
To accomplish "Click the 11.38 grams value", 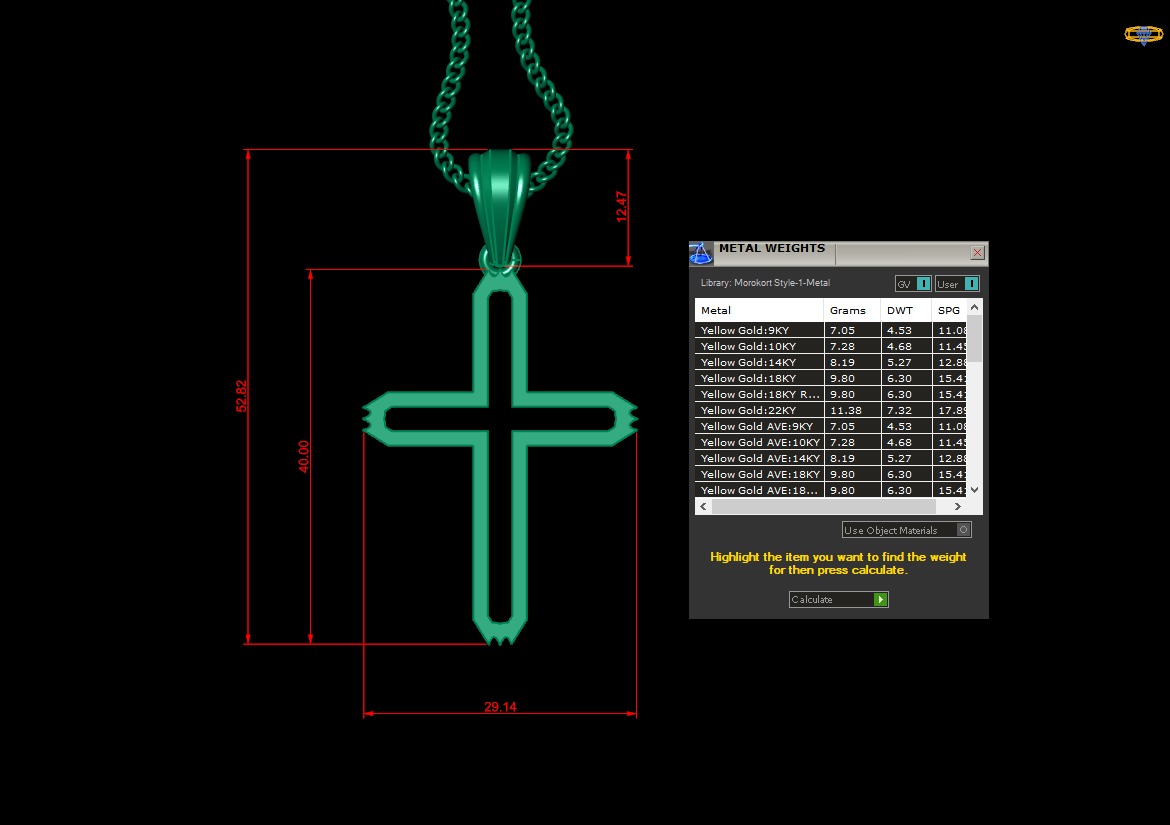I will click(x=845, y=410).
